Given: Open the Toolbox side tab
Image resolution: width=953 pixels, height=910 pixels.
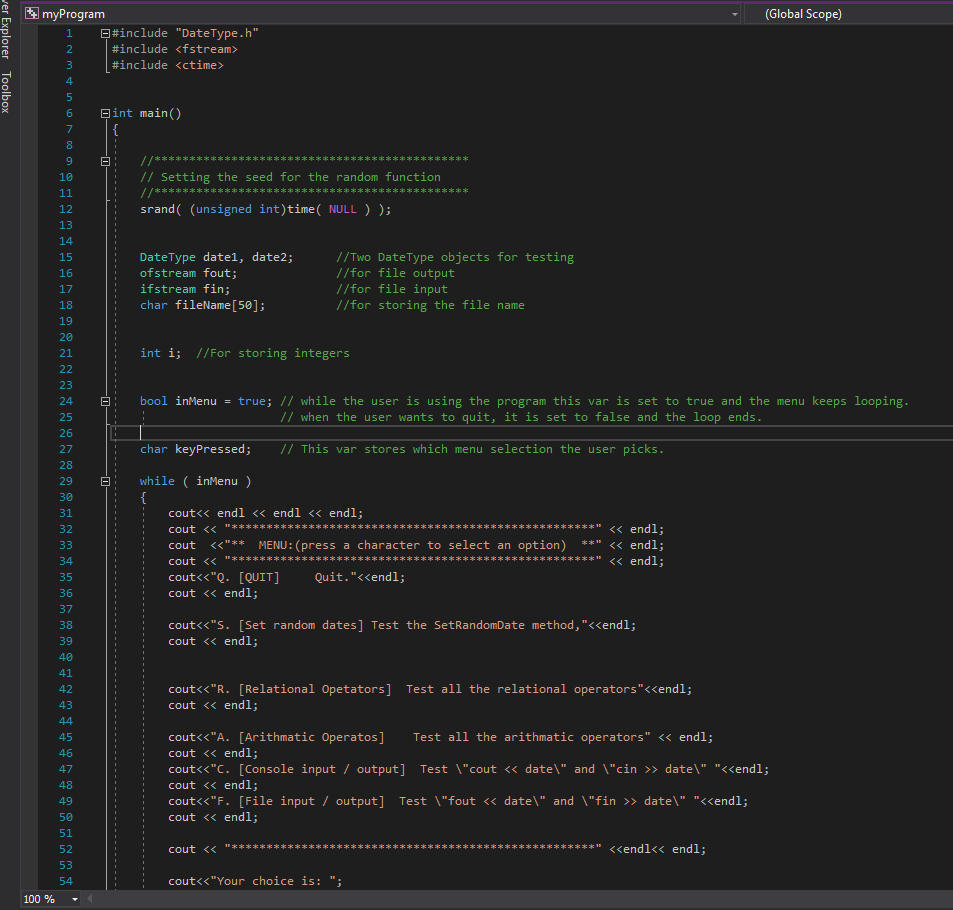Looking at the screenshot, I should tap(7, 92).
